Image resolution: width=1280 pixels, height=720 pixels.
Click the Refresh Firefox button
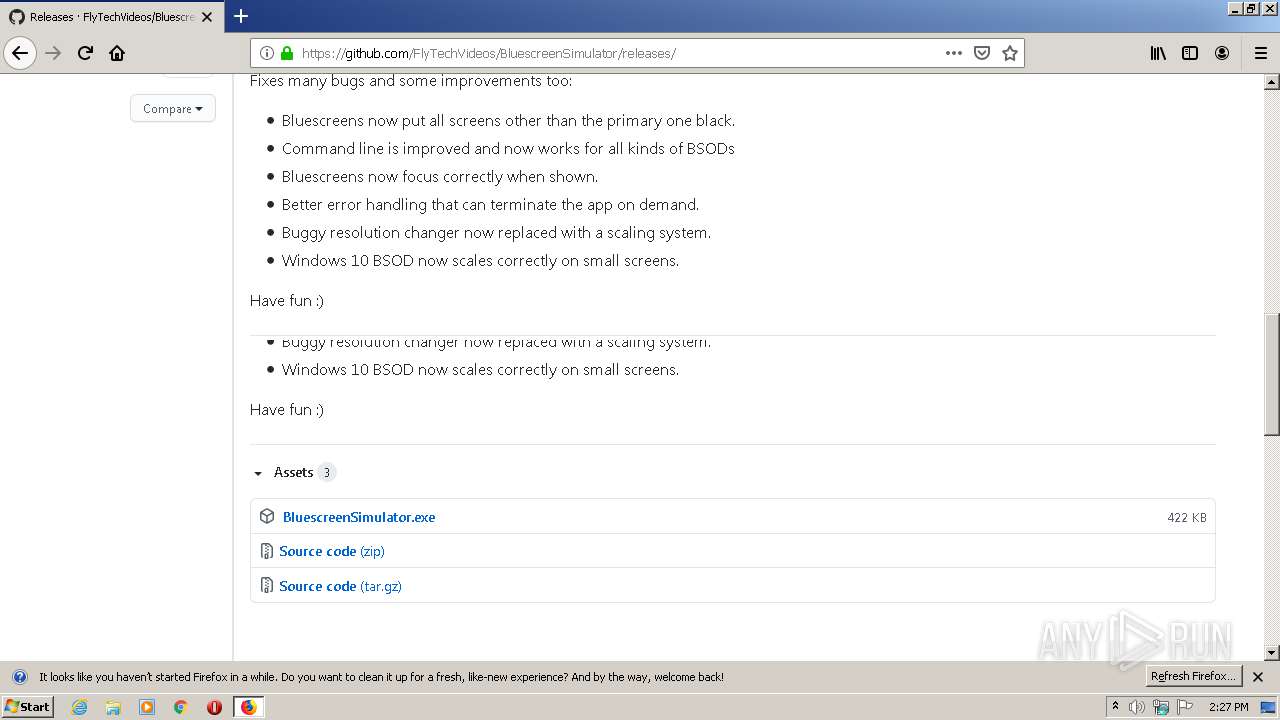point(1193,676)
